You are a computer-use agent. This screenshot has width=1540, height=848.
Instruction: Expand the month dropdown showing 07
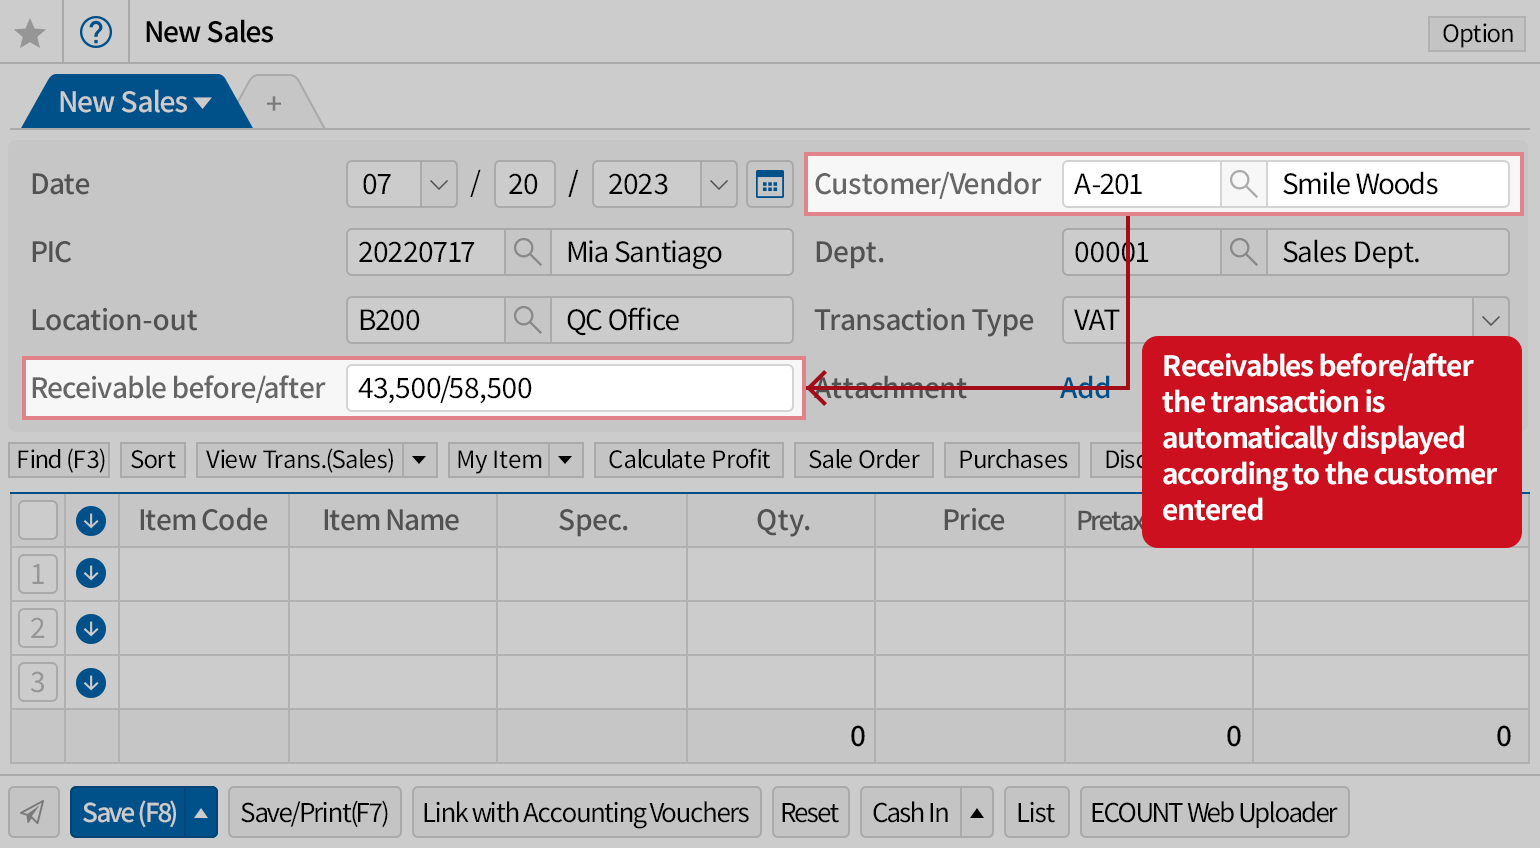[438, 185]
